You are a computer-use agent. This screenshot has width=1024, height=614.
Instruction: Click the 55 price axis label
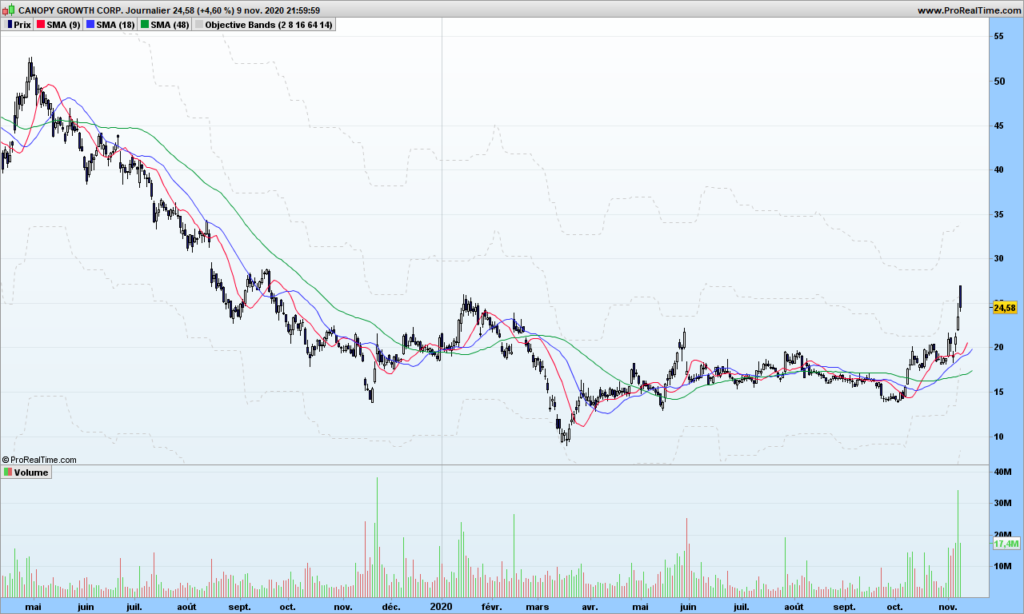pos(999,37)
